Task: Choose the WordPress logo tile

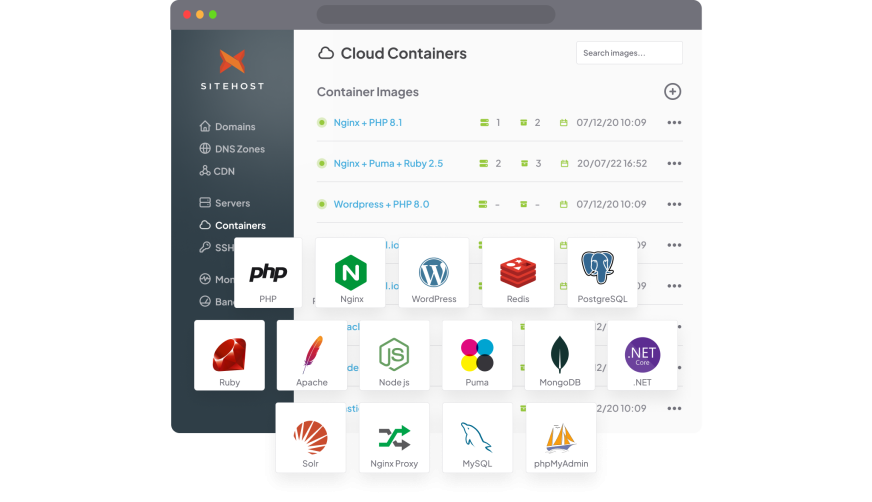Action: point(434,273)
